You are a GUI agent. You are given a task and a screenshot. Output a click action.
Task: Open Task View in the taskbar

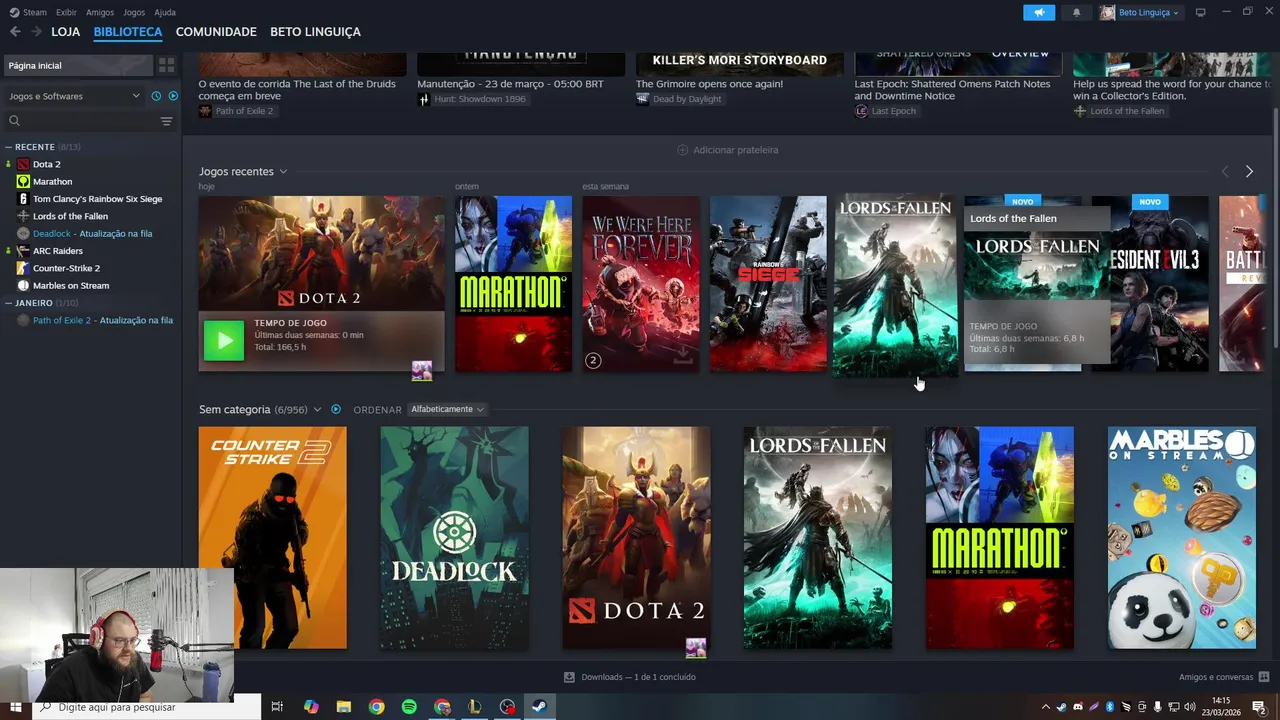[x=277, y=707]
